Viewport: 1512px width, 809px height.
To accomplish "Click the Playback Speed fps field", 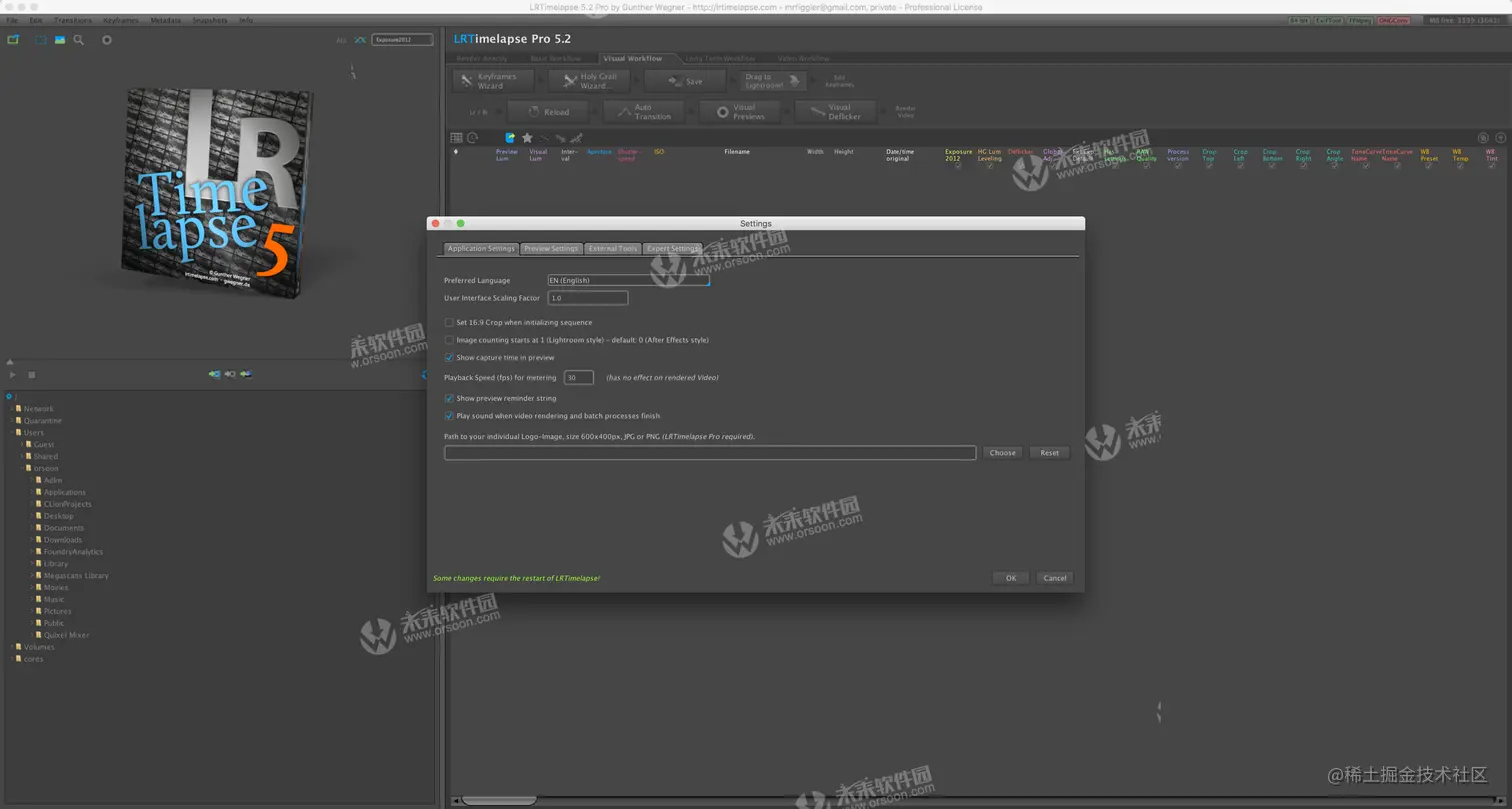I will pos(579,378).
